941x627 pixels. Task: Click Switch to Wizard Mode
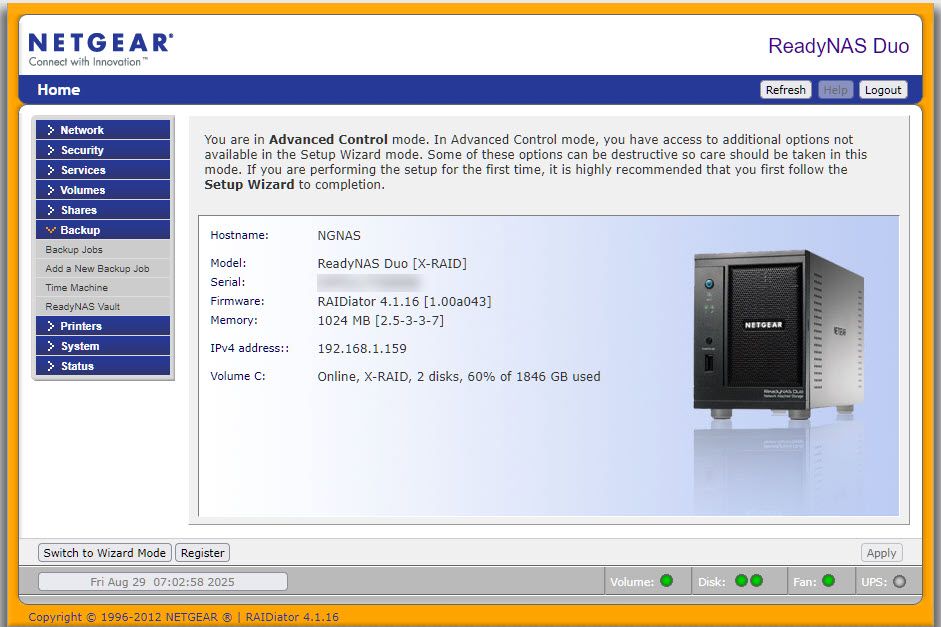104,553
